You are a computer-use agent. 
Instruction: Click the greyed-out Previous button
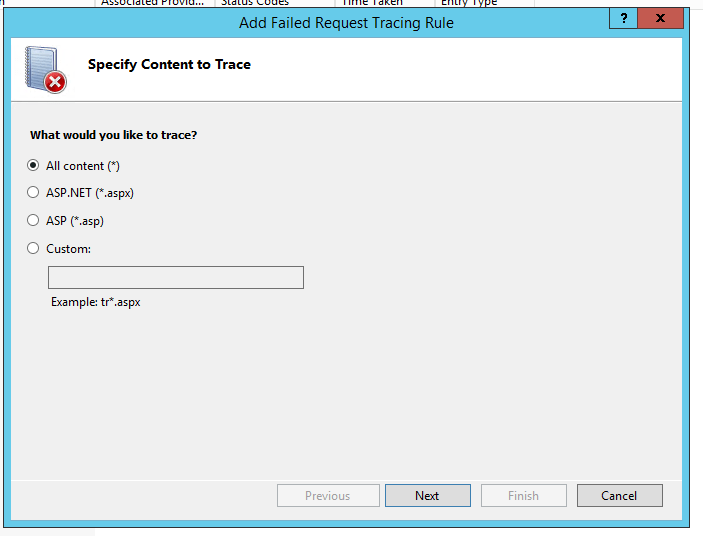(328, 495)
